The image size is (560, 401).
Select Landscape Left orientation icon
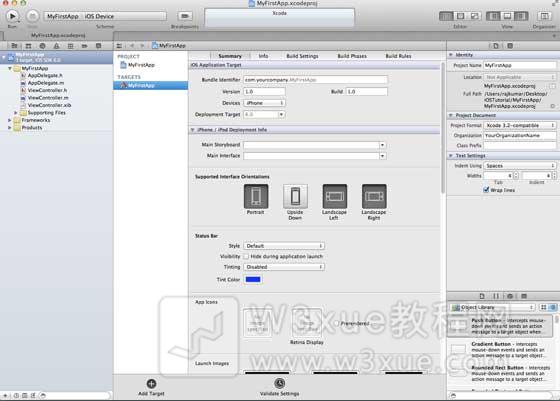click(334, 196)
